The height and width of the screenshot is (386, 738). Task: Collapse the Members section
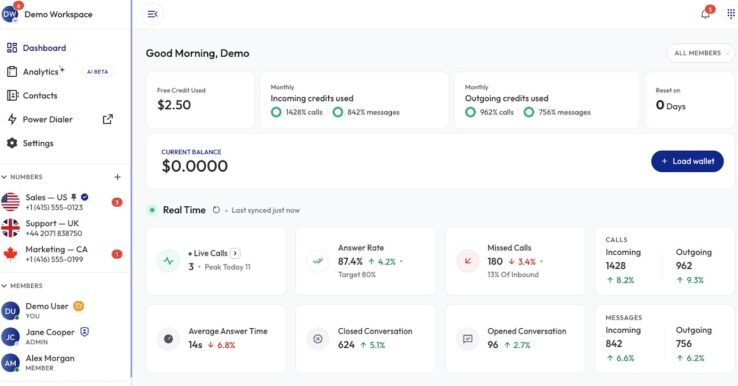pos(4,286)
